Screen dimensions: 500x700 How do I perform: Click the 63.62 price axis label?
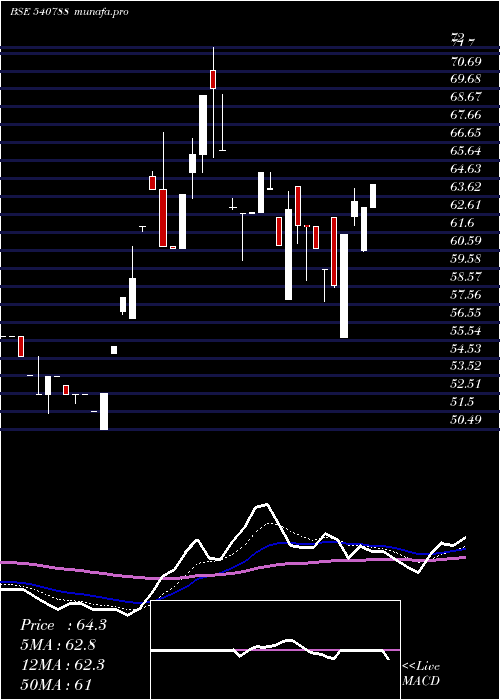click(x=466, y=187)
